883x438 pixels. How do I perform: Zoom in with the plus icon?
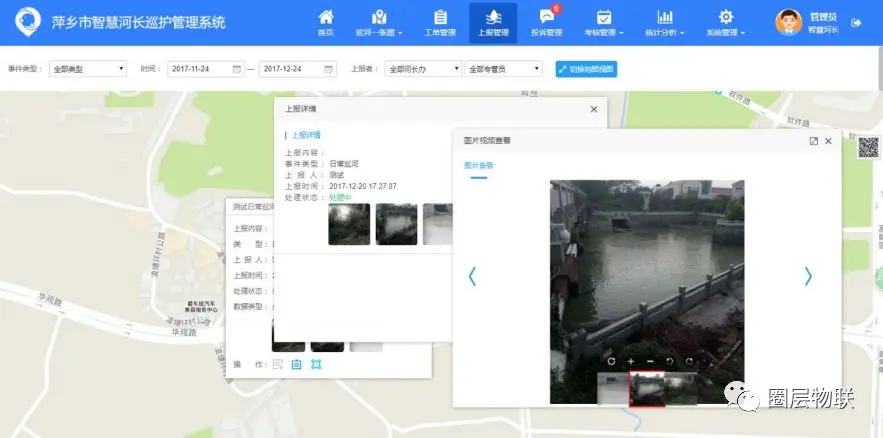[x=631, y=361]
